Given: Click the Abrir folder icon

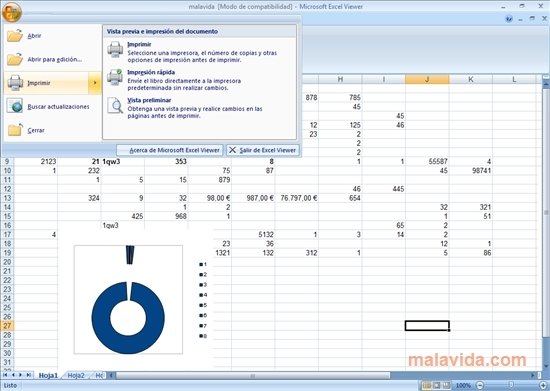Looking at the screenshot, I should pyautogui.click(x=15, y=35).
